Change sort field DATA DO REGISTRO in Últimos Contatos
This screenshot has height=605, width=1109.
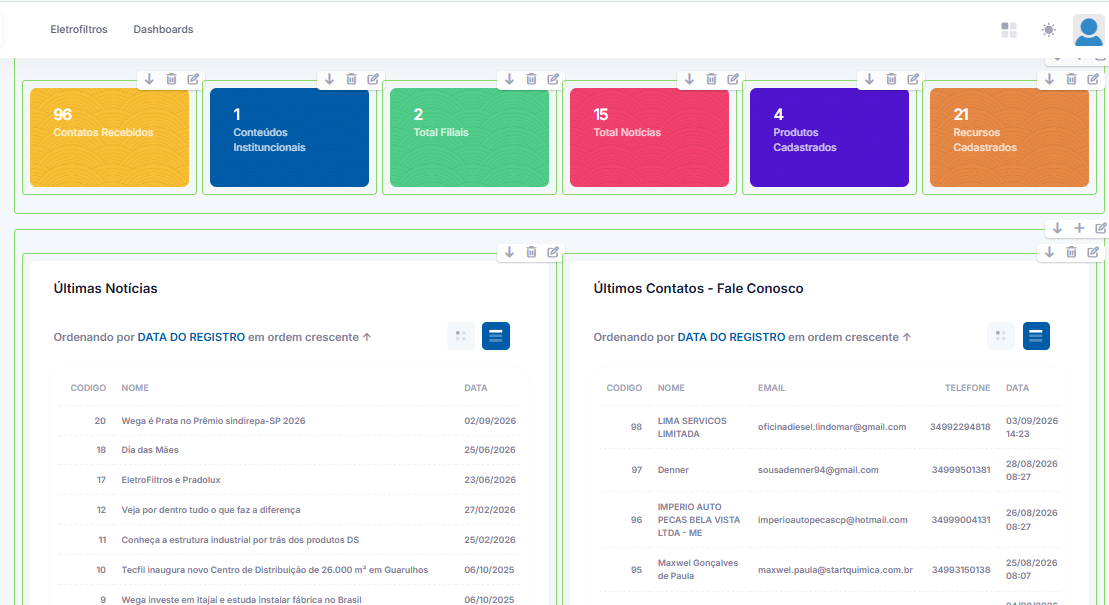pos(731,338)
